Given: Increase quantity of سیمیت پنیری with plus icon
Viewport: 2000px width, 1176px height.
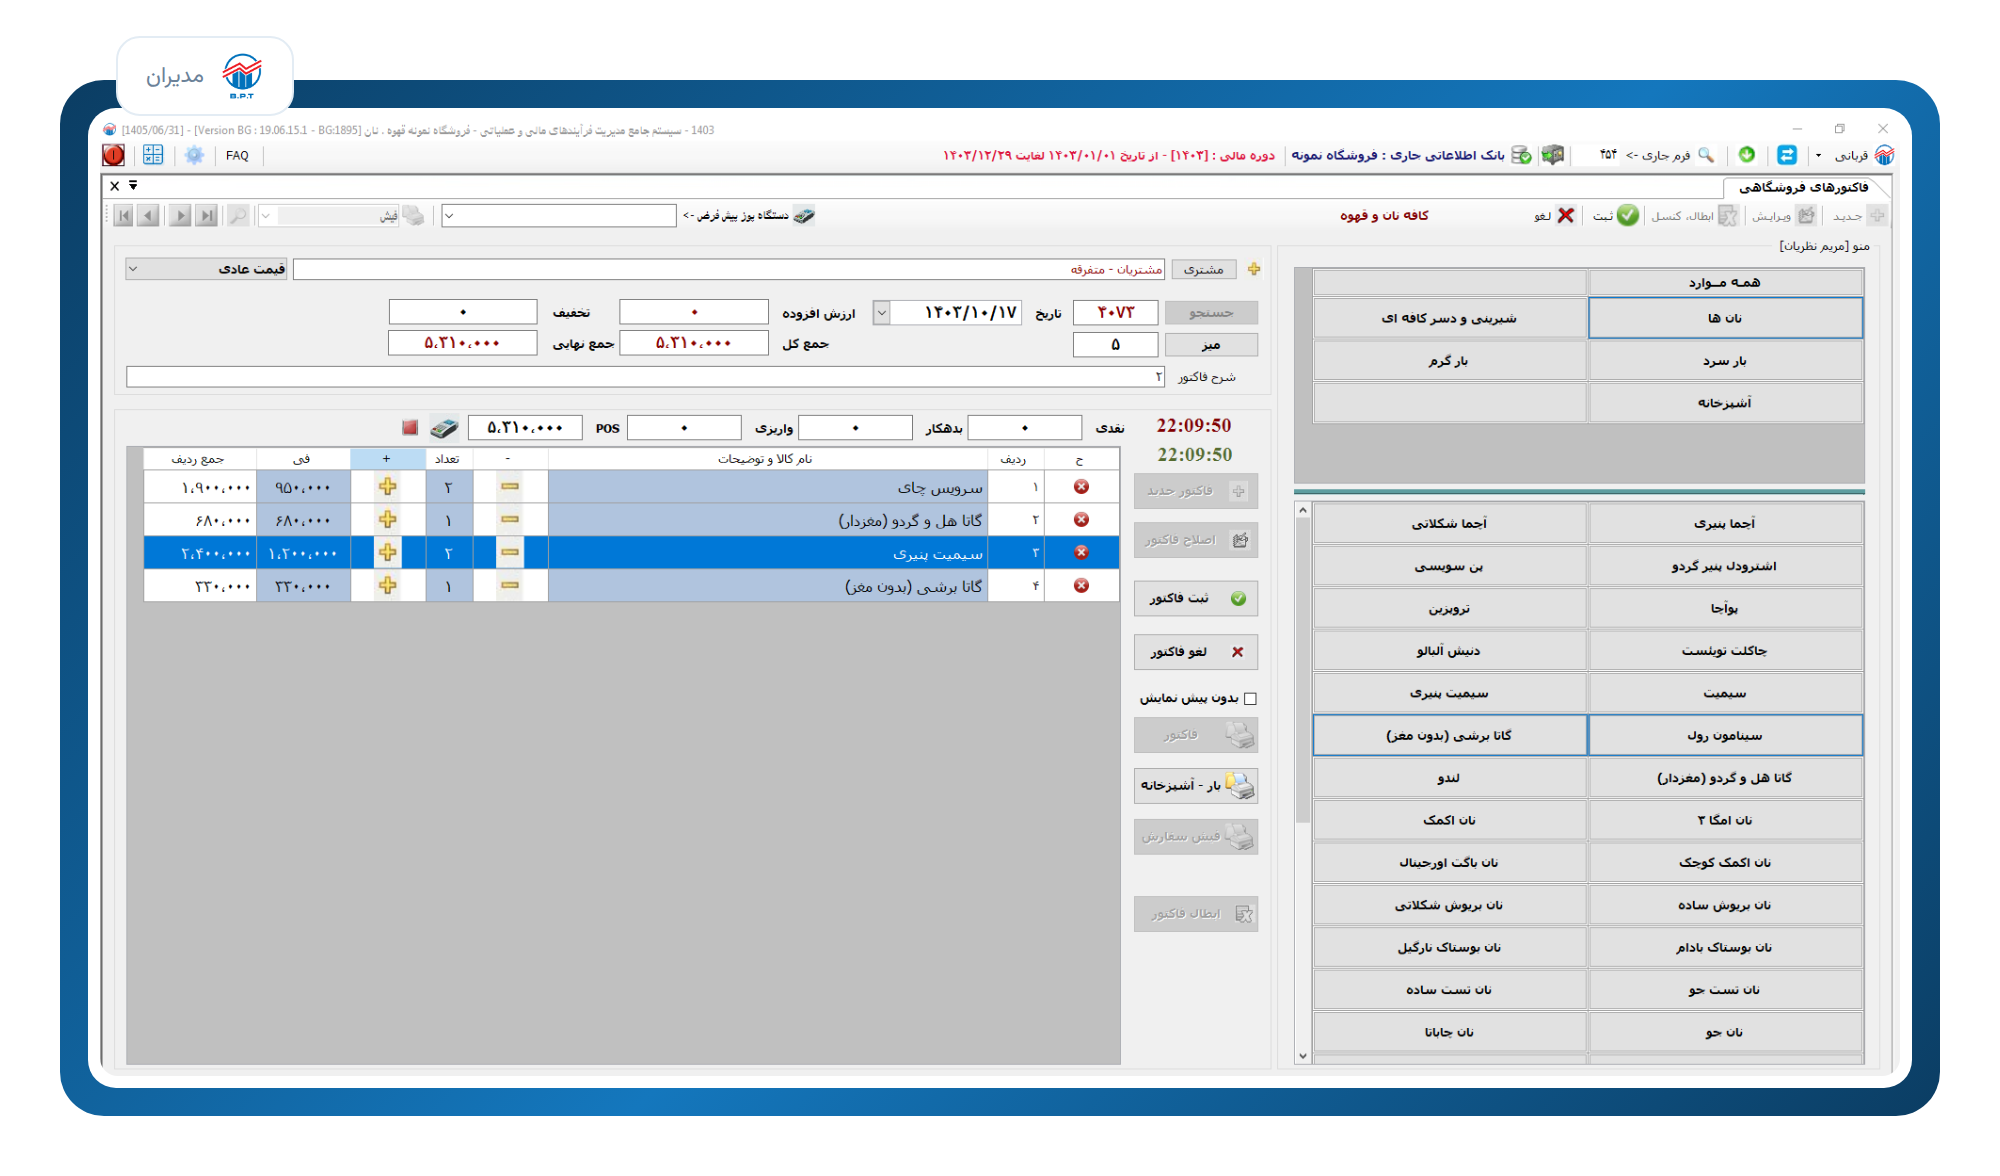Looking at the screenshot, I should click(x=388, y=553).
